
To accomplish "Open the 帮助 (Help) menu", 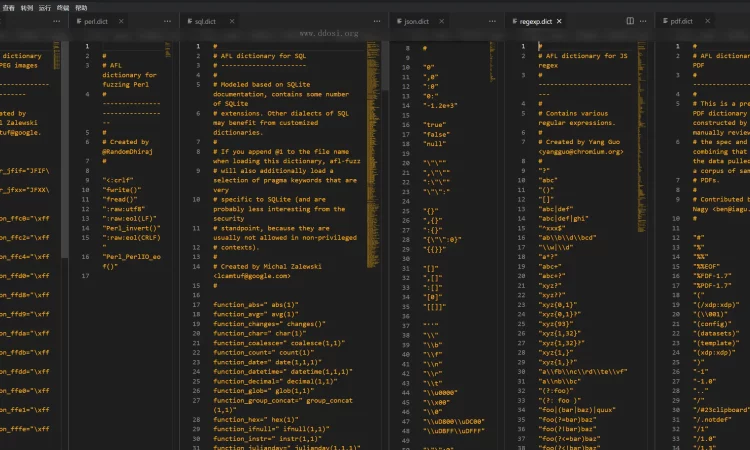I will click(81, 8).
